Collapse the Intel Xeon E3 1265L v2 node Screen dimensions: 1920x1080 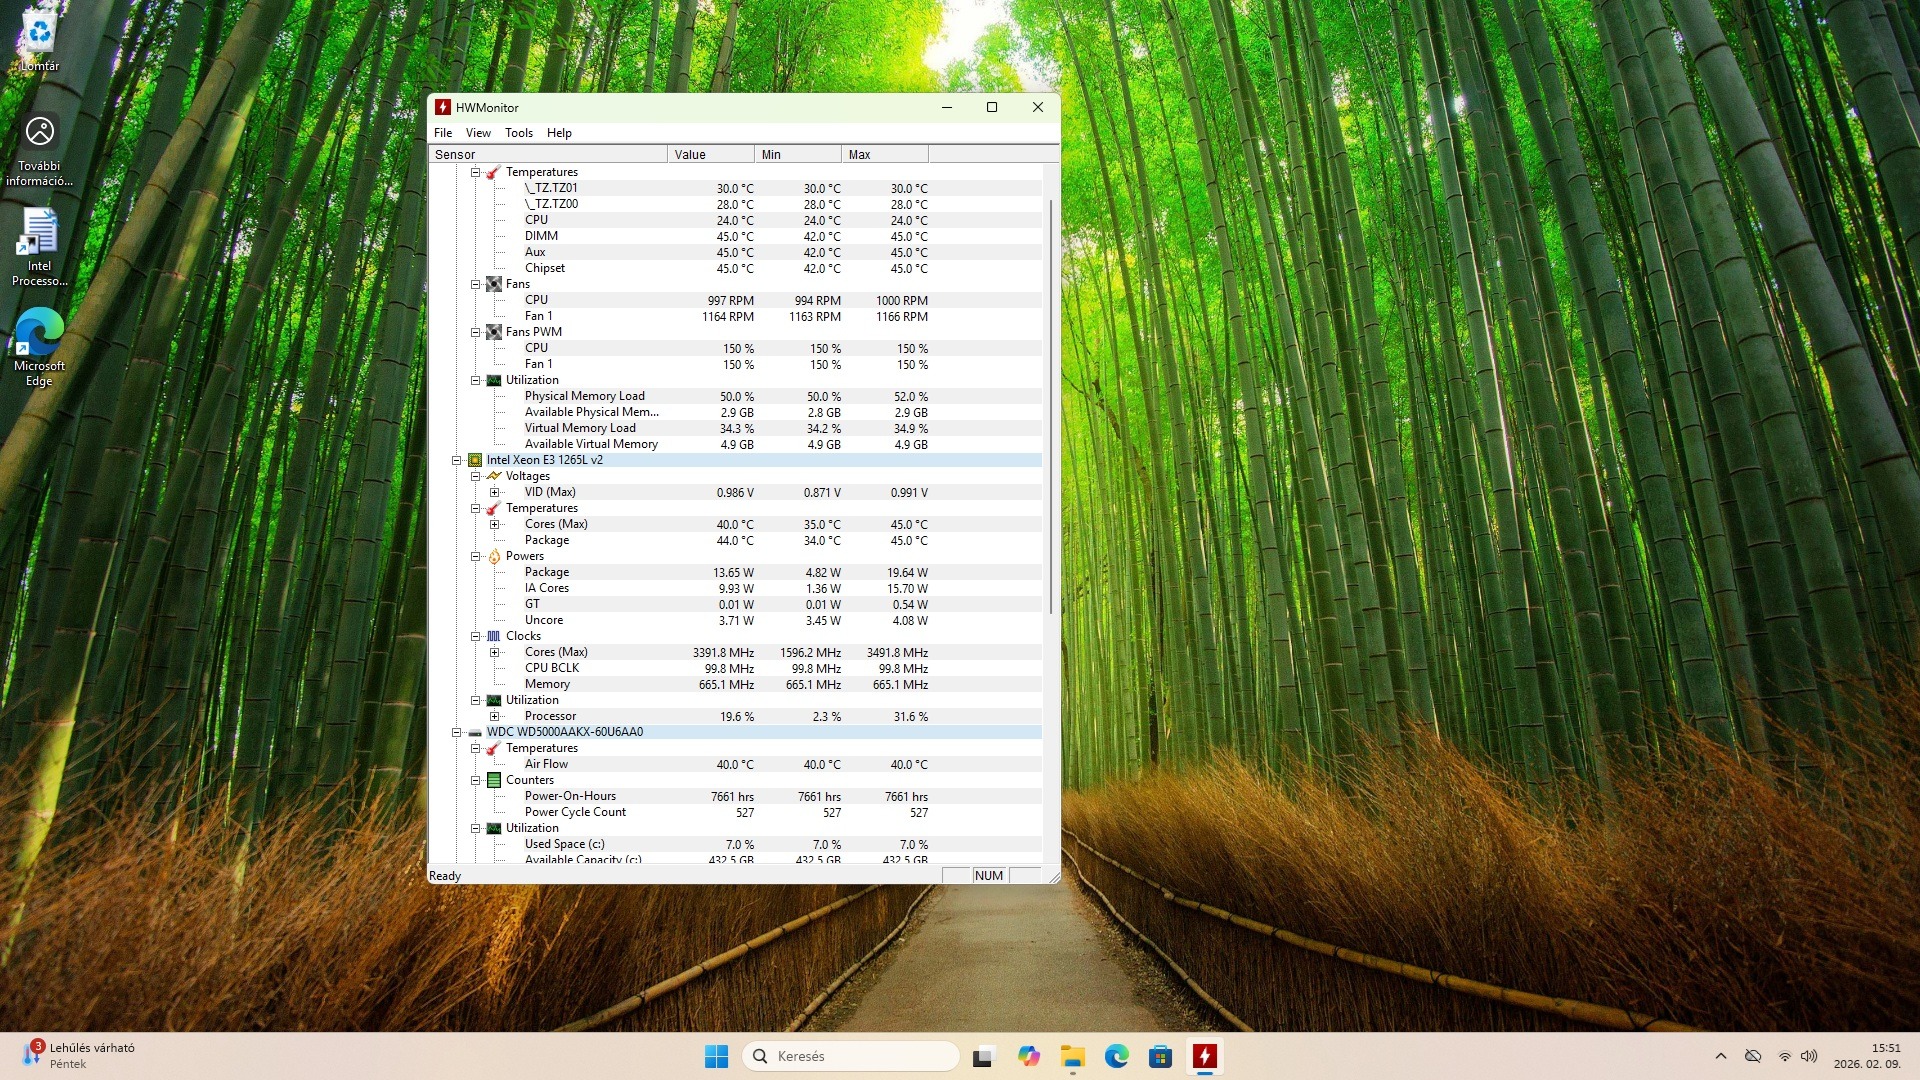point(457,460)
